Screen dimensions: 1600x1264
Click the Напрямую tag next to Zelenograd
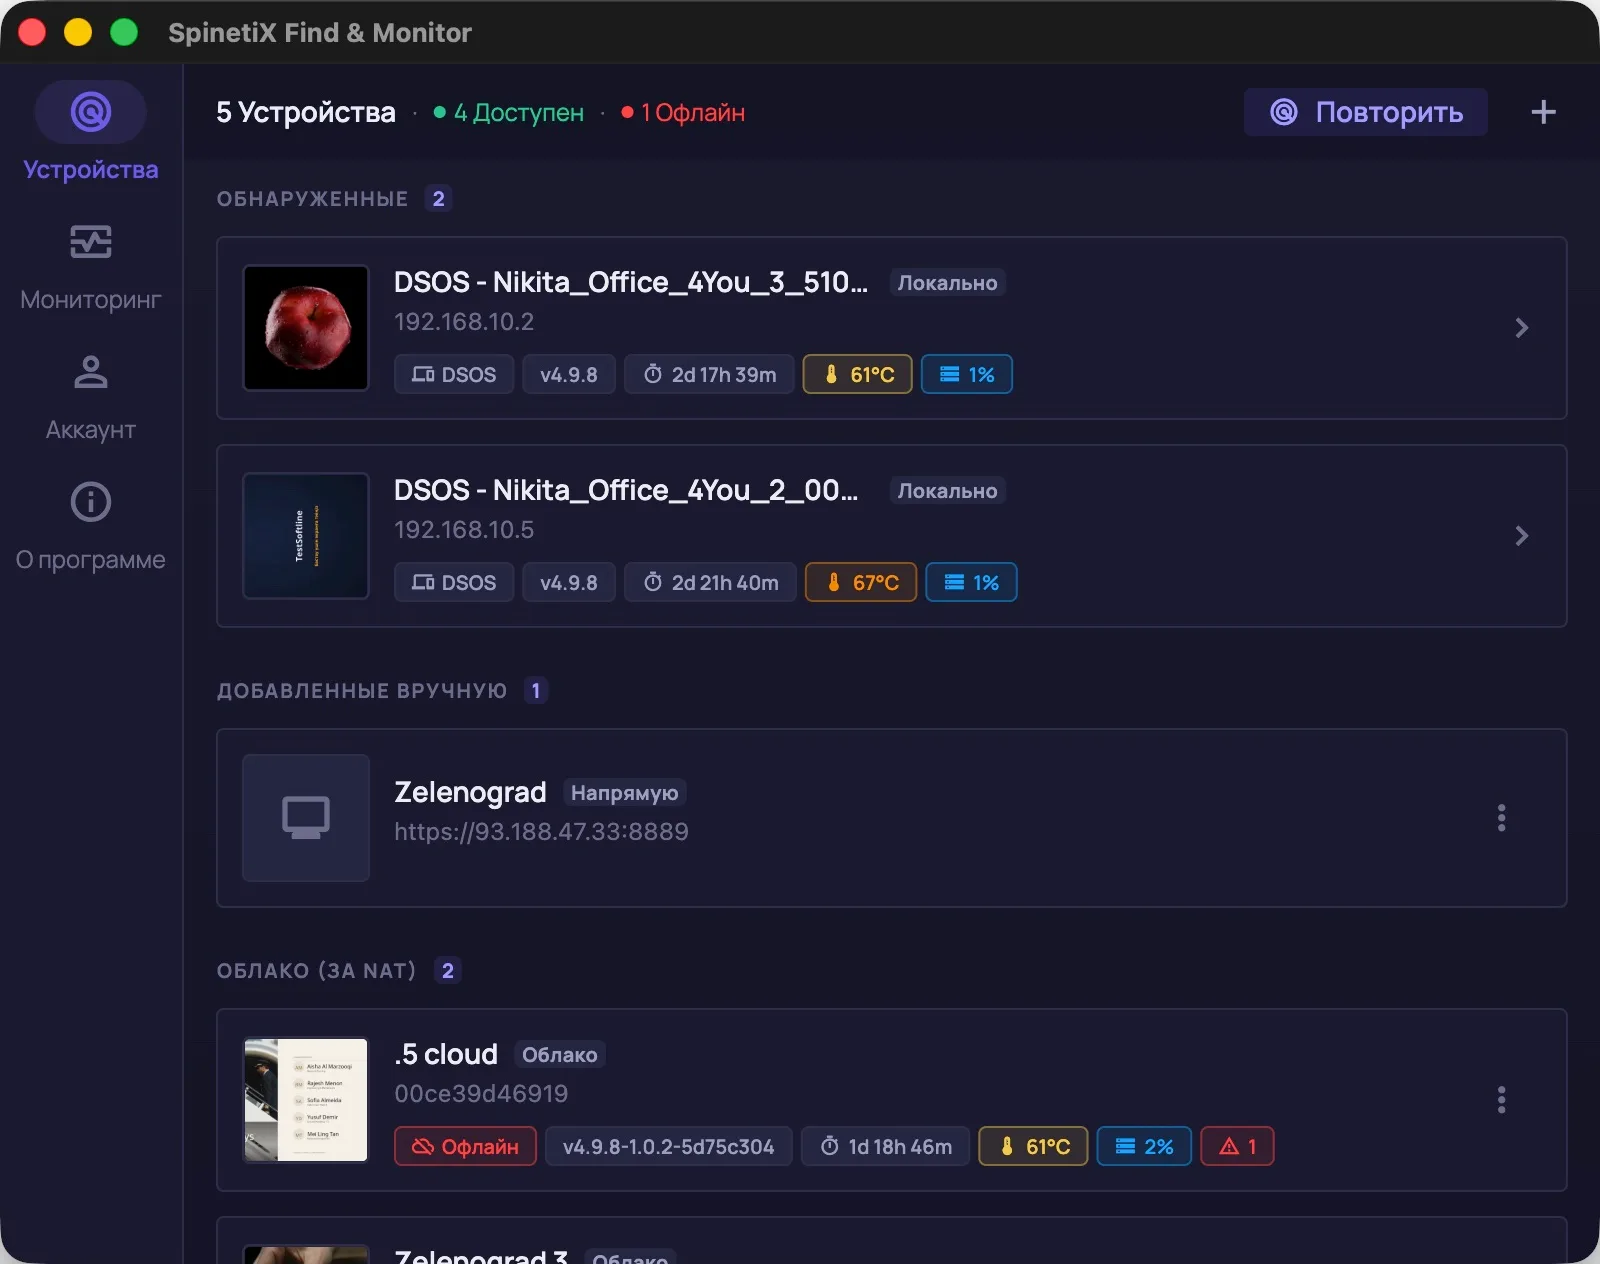click(x=624, y=793)
